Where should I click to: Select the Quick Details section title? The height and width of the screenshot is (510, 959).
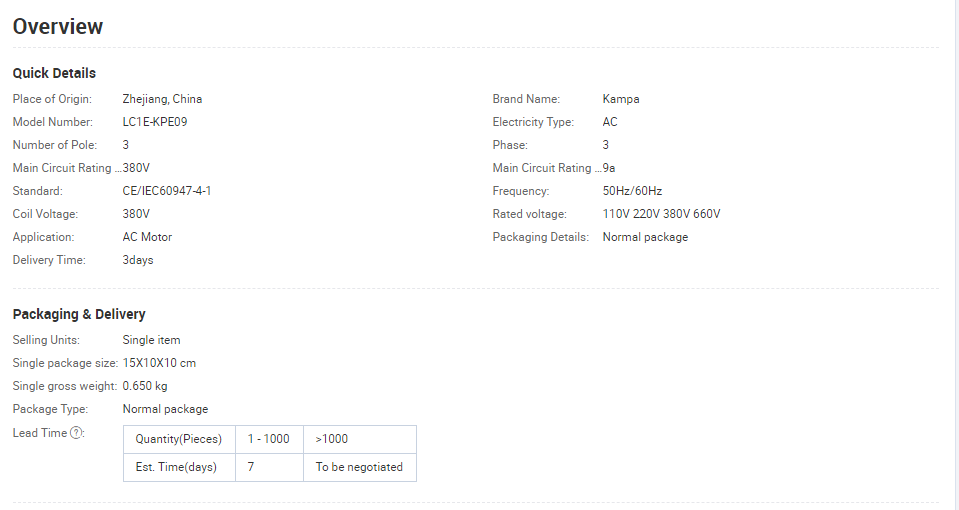click(54, 73)
